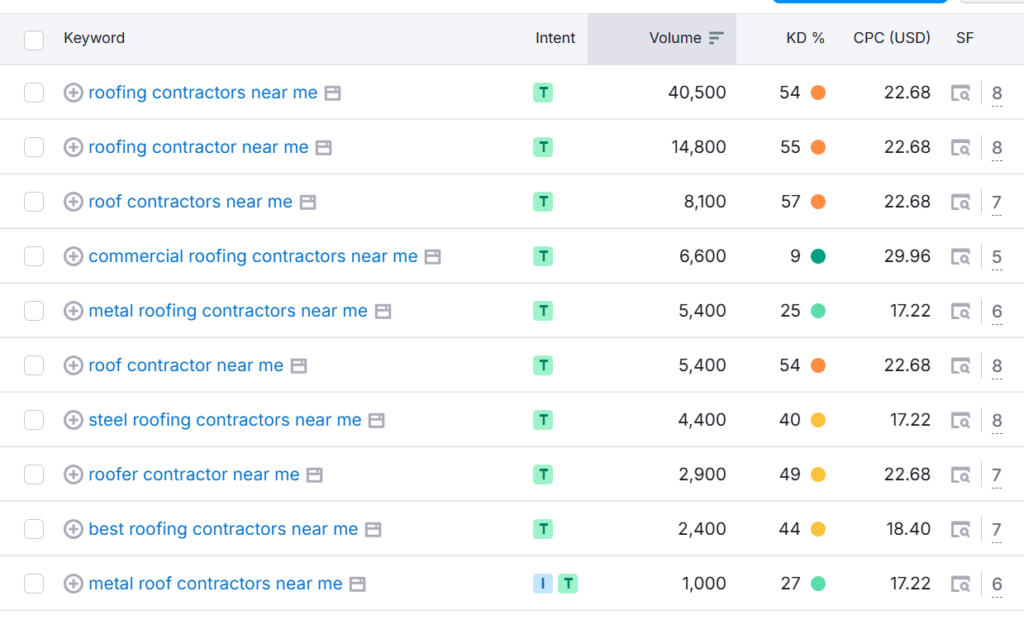Select checkbox for 'roof contractor near me'
This screenshot has width=1024, height=620.
click(x=34, y=366)
